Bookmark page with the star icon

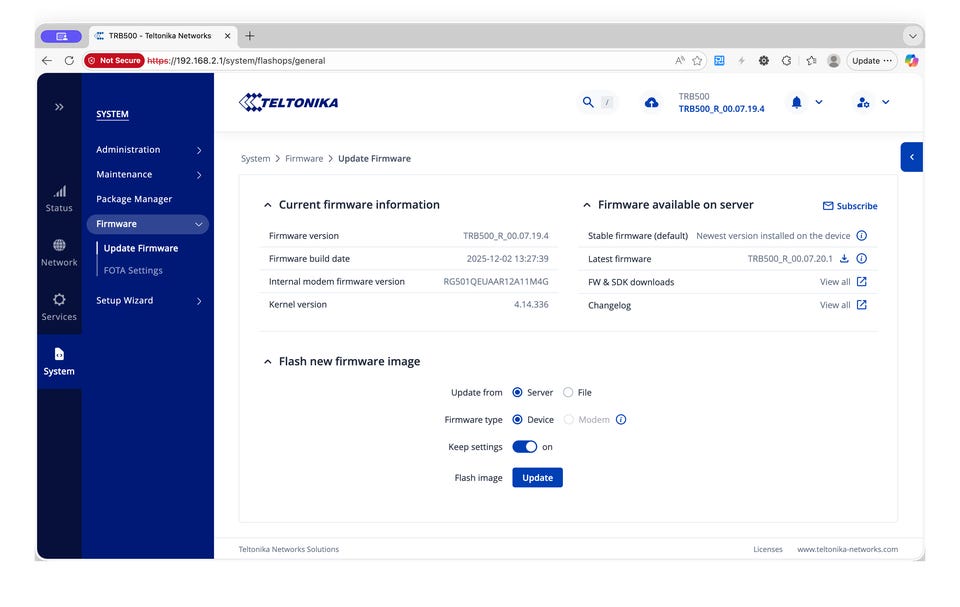[697, 61]
